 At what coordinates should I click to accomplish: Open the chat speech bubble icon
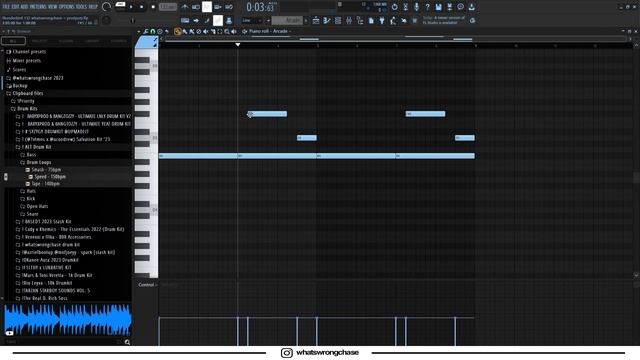coord(460,7)
